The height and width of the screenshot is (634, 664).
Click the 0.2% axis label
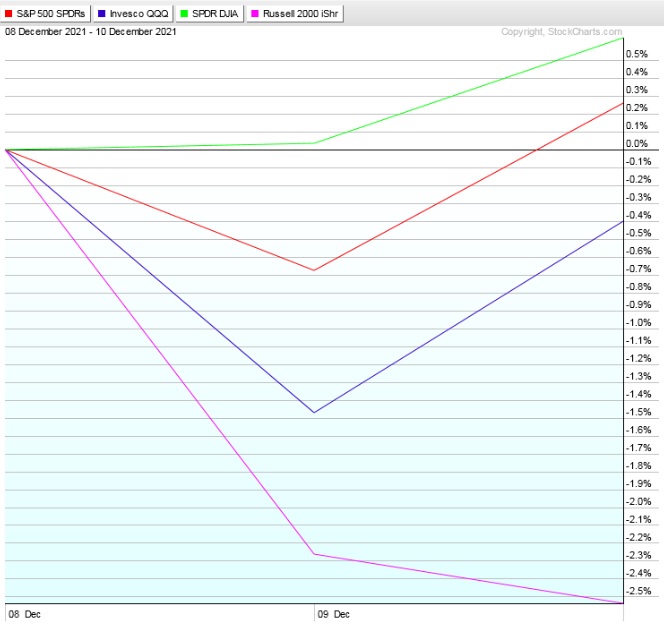pyautogui.click(x=637, y=108)
